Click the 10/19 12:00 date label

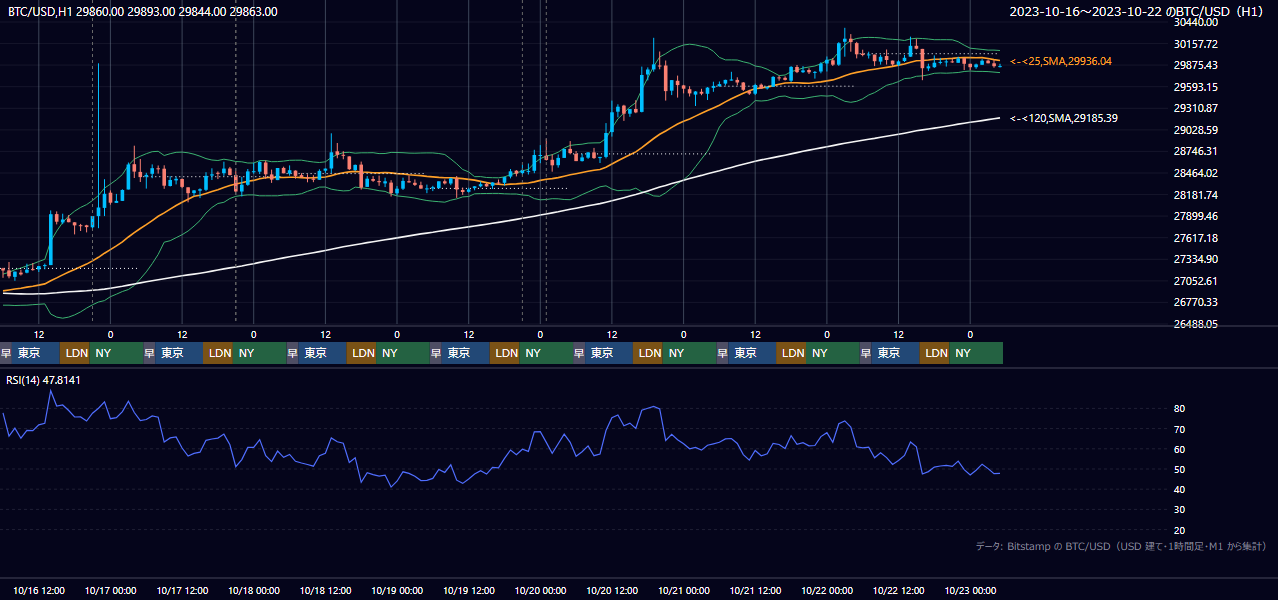[469, 590]
